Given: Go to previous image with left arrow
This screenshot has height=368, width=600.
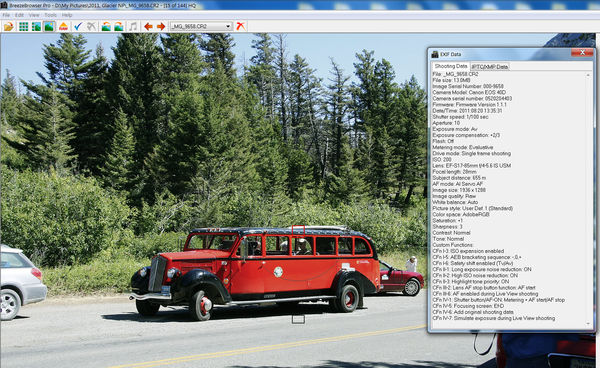Looking at the screenshot, I should tap(148, 26).
